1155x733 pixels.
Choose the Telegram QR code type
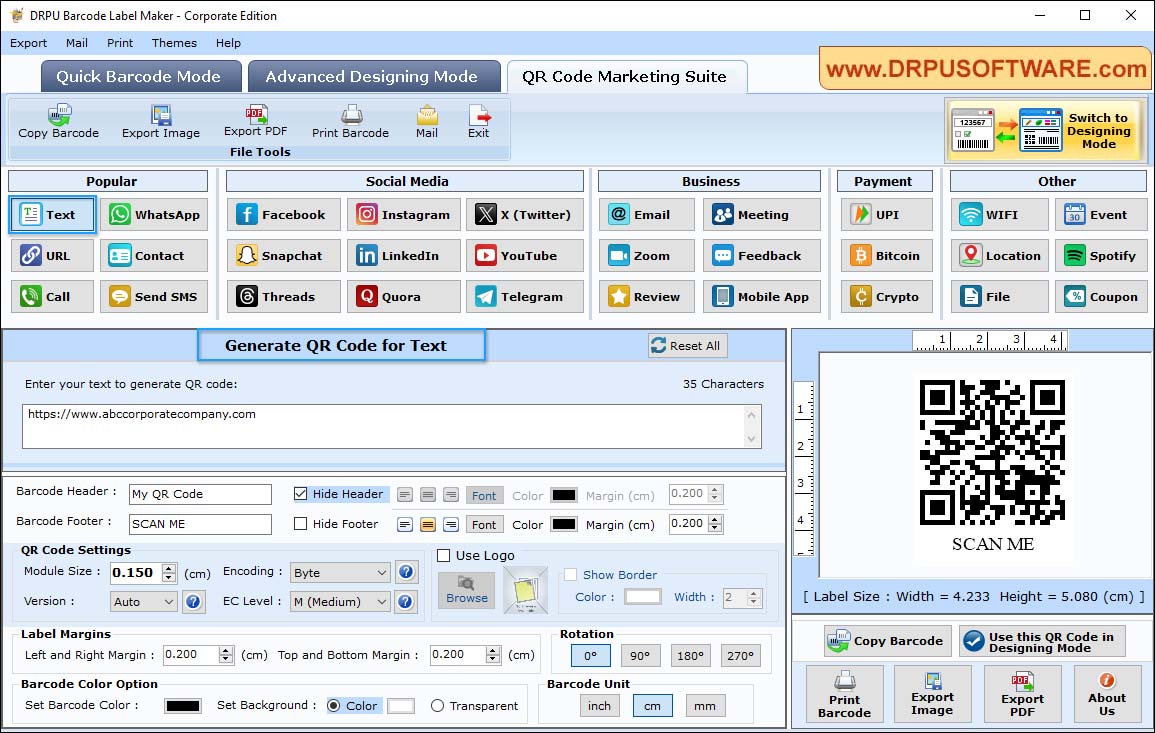[524, 297]
